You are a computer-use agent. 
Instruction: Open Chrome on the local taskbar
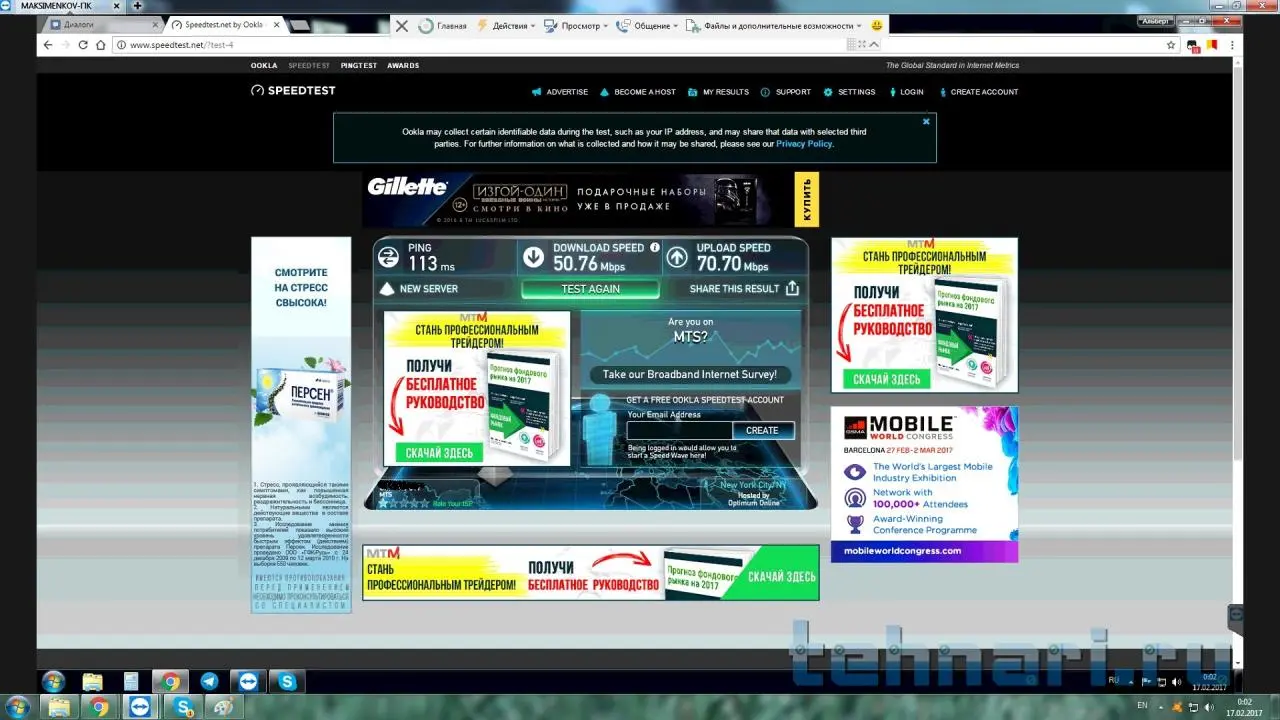(x=100, y=708)
